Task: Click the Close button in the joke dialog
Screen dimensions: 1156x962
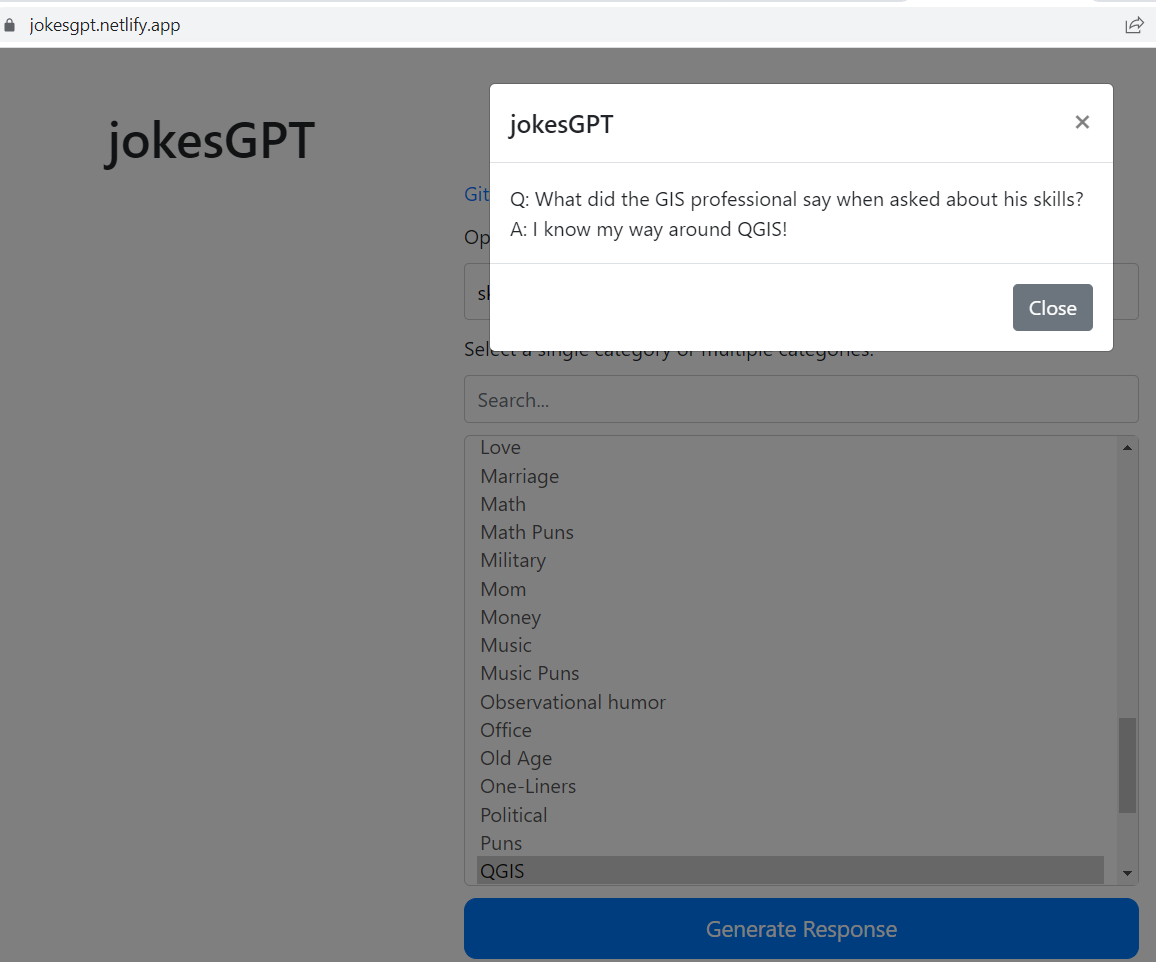Action: pos(1052,307)
